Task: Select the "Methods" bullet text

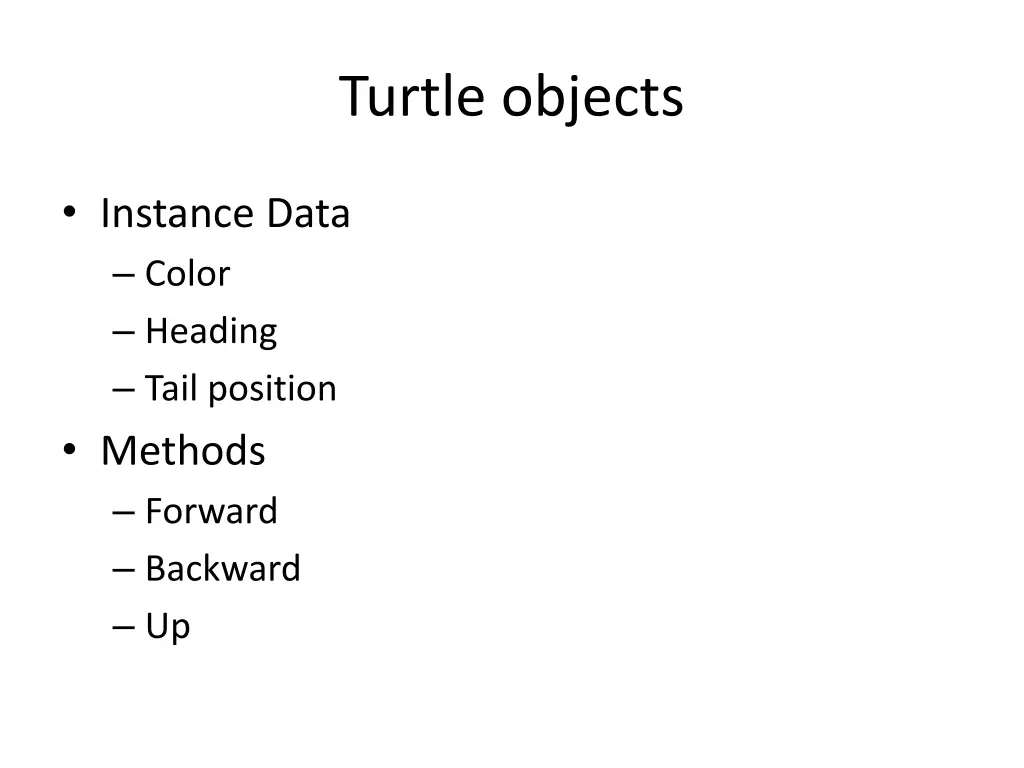Action: coord(183,451)
